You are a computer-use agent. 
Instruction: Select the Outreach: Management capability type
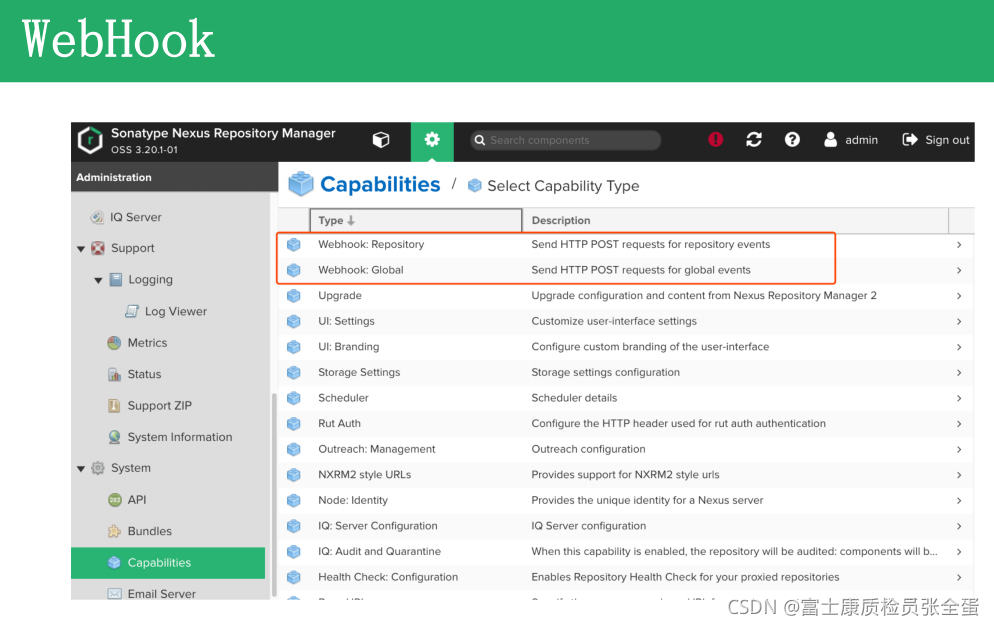point(377,449)
